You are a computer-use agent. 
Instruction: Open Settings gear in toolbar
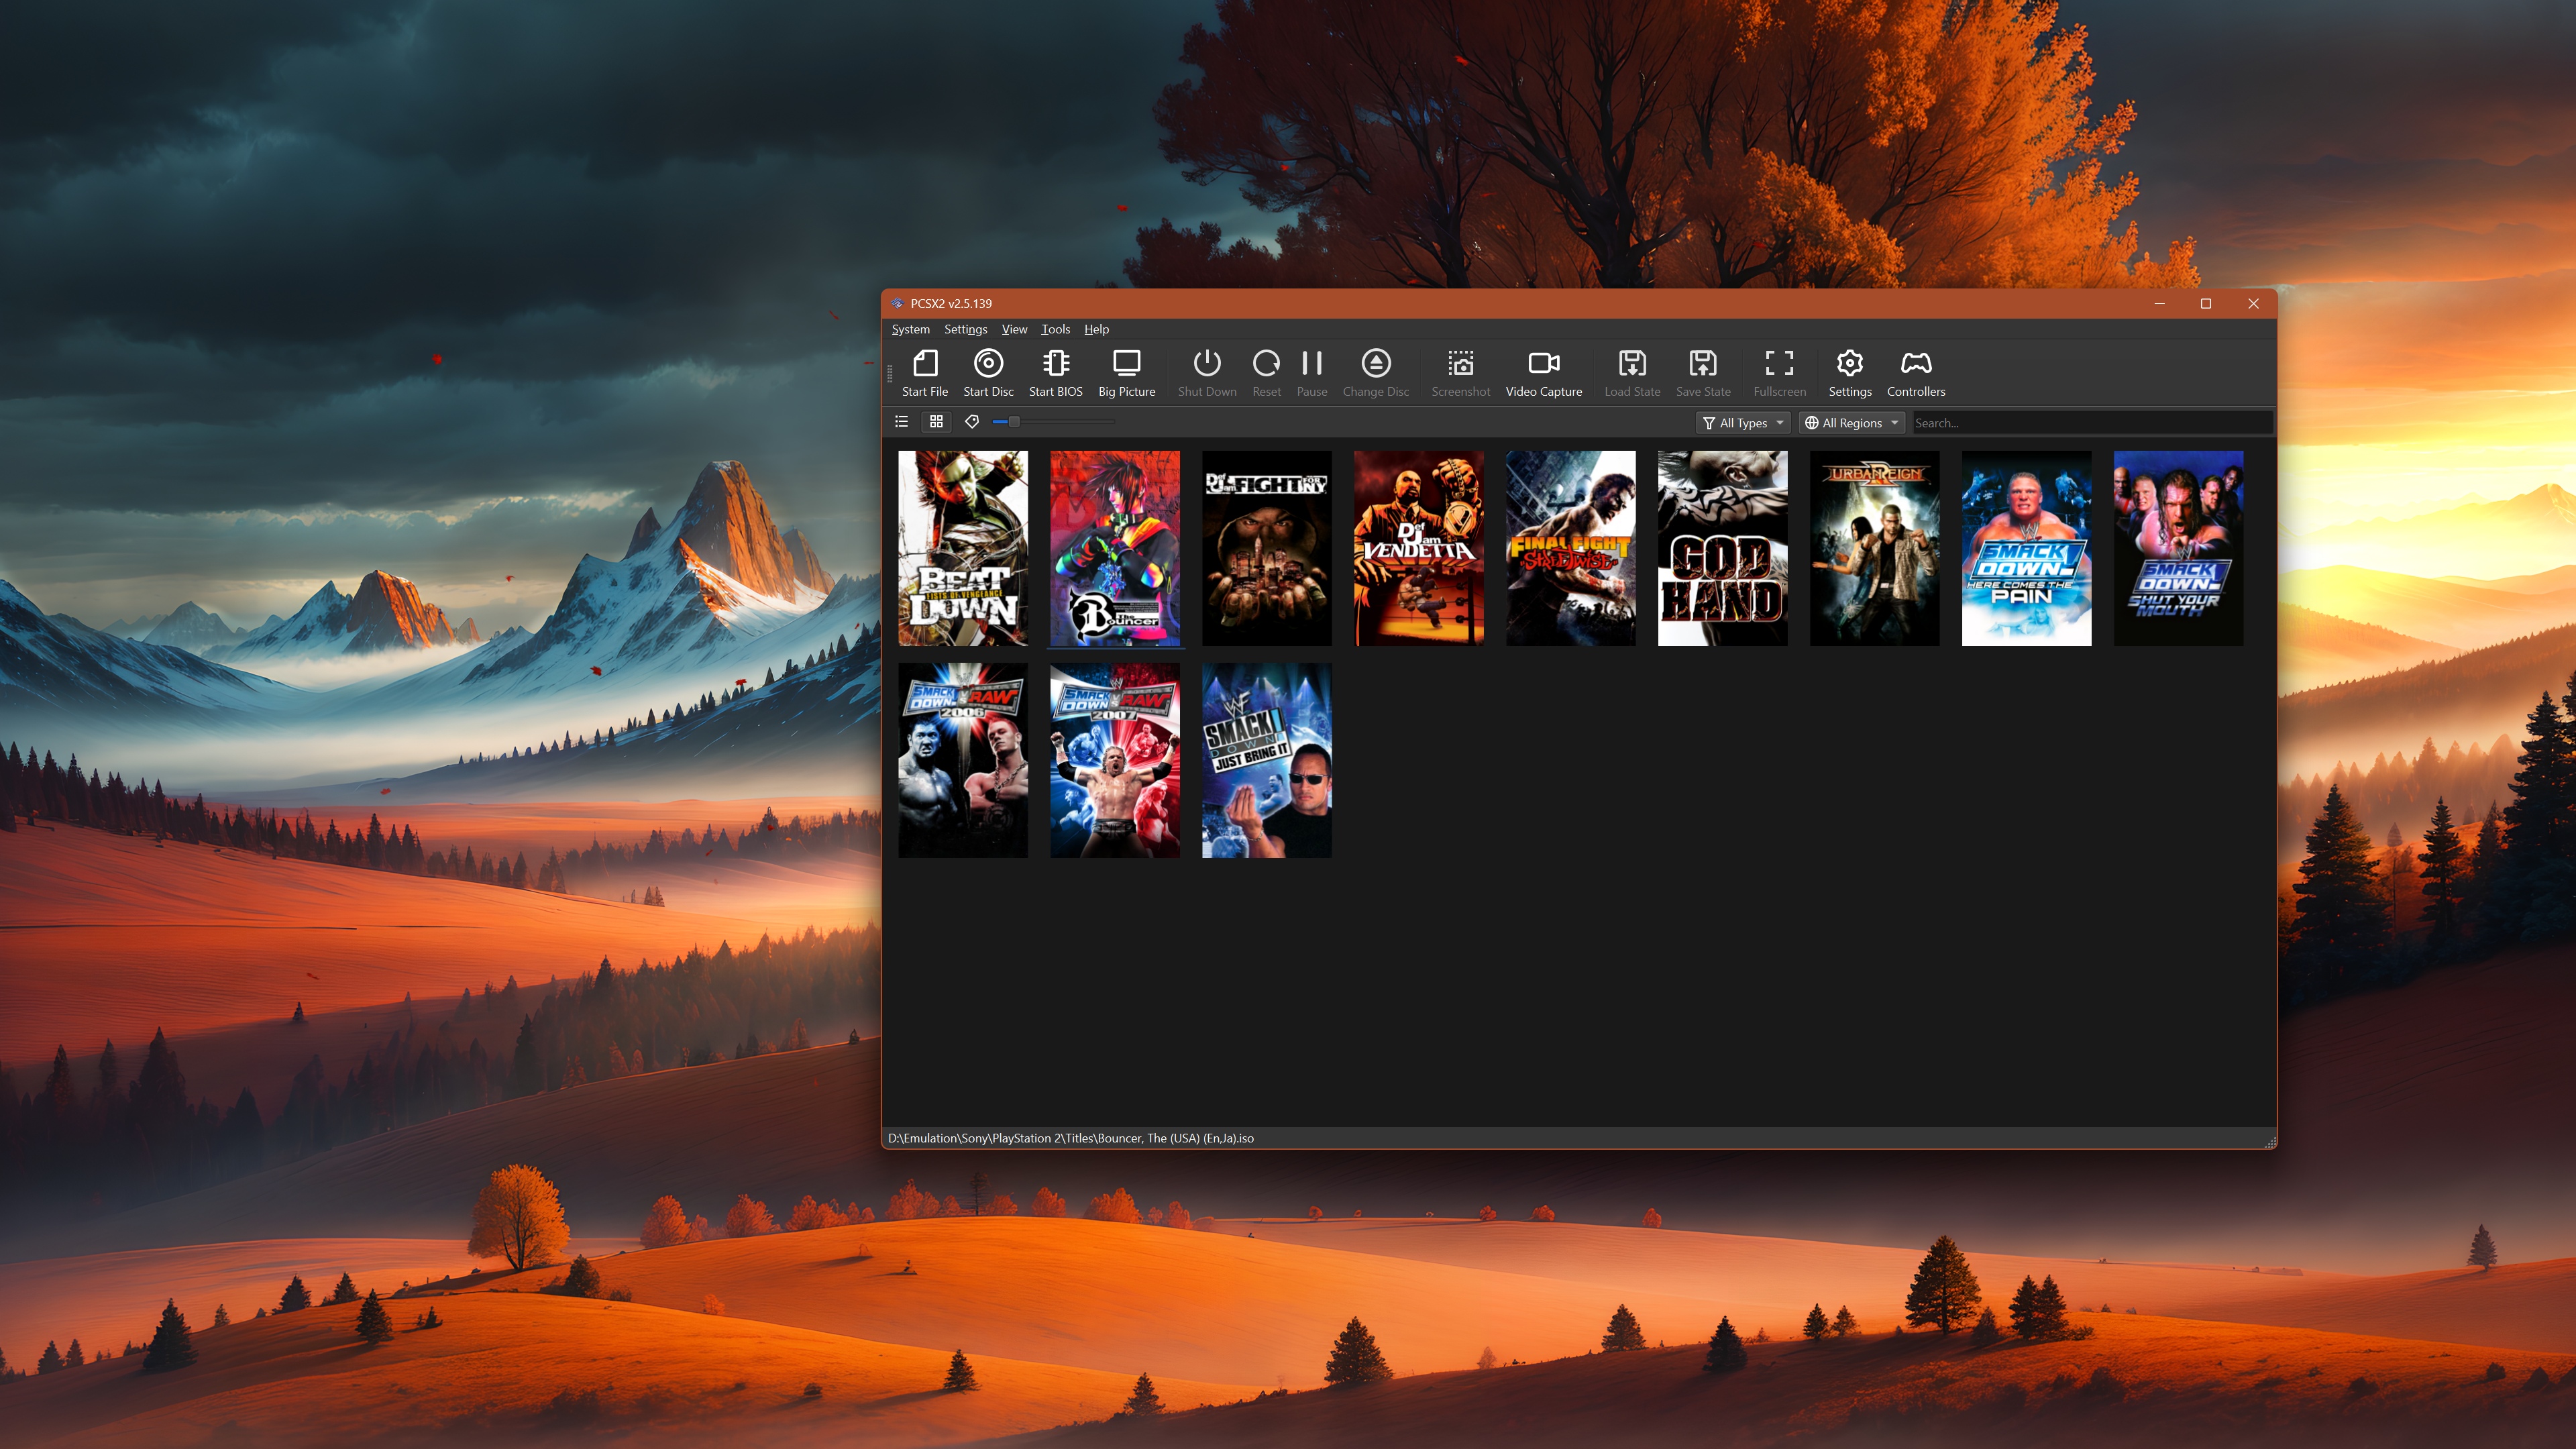pos(1849,374)
